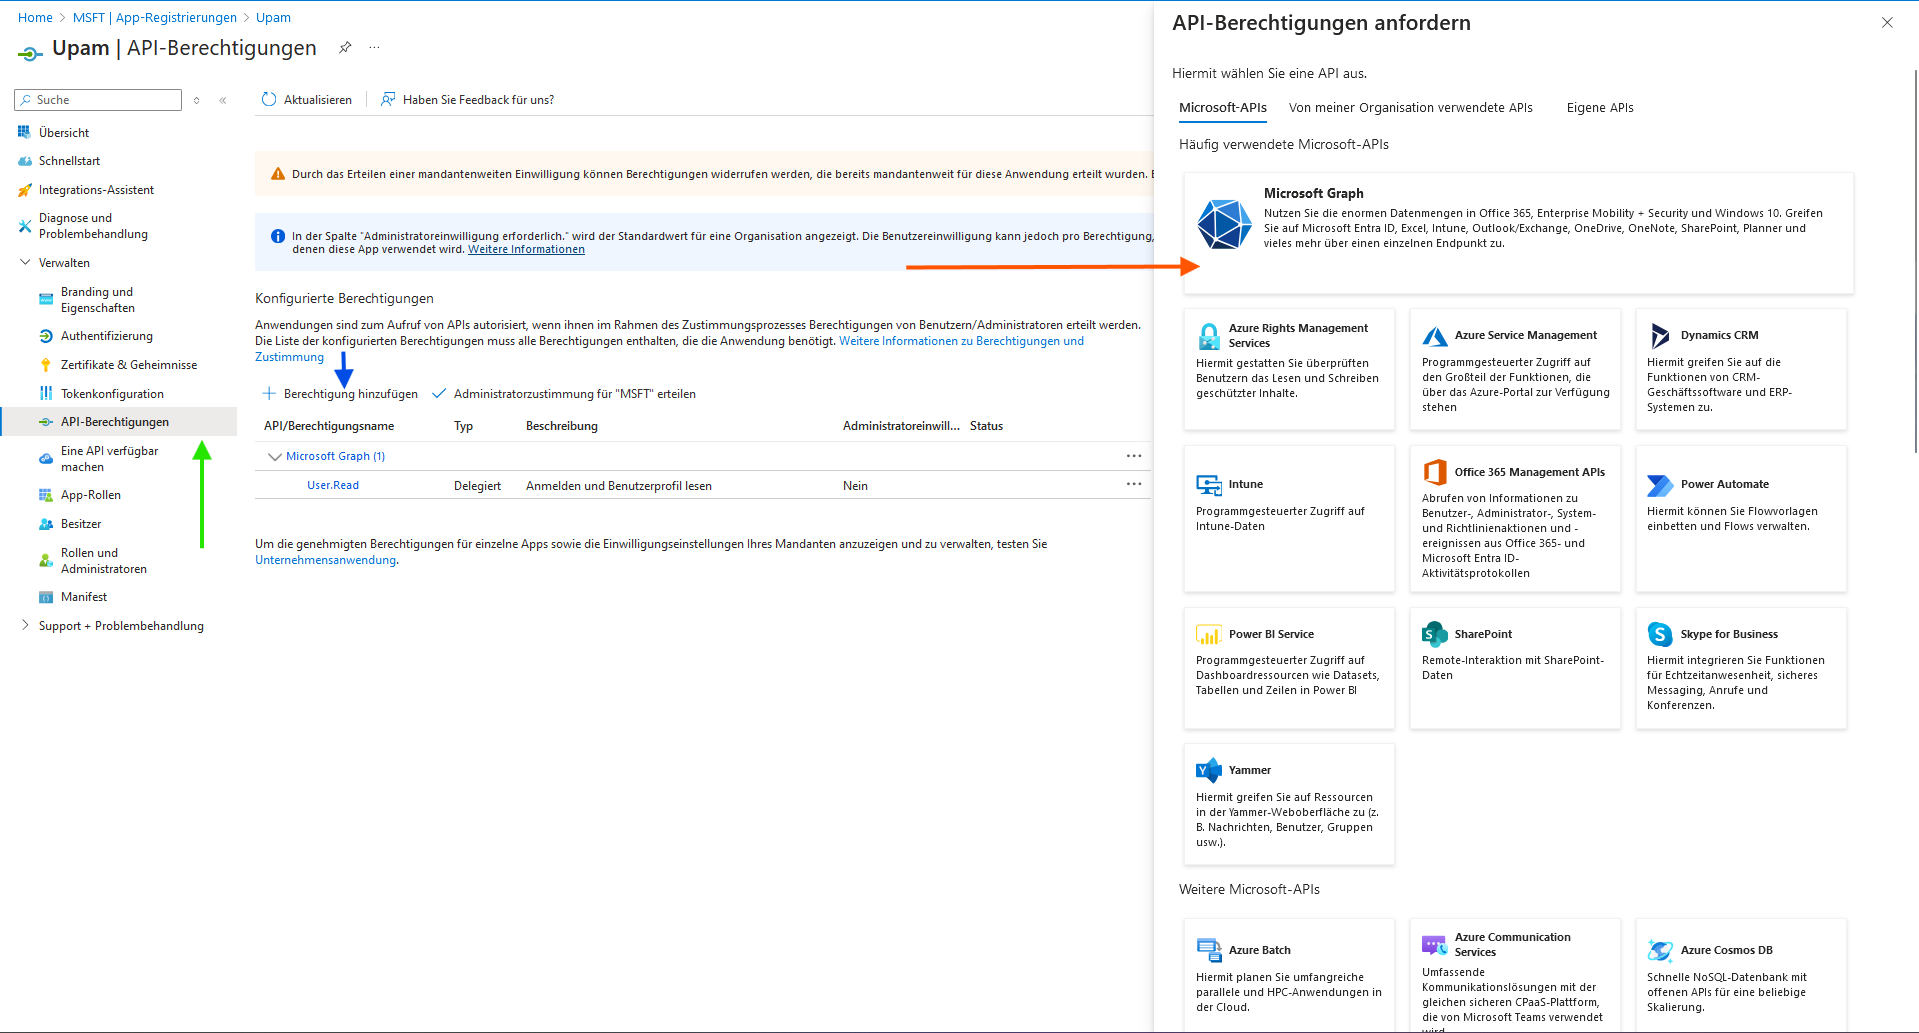1919x1033 pixels.
Task: Open Manifest in the sidebar
Action: click(84, 597)
